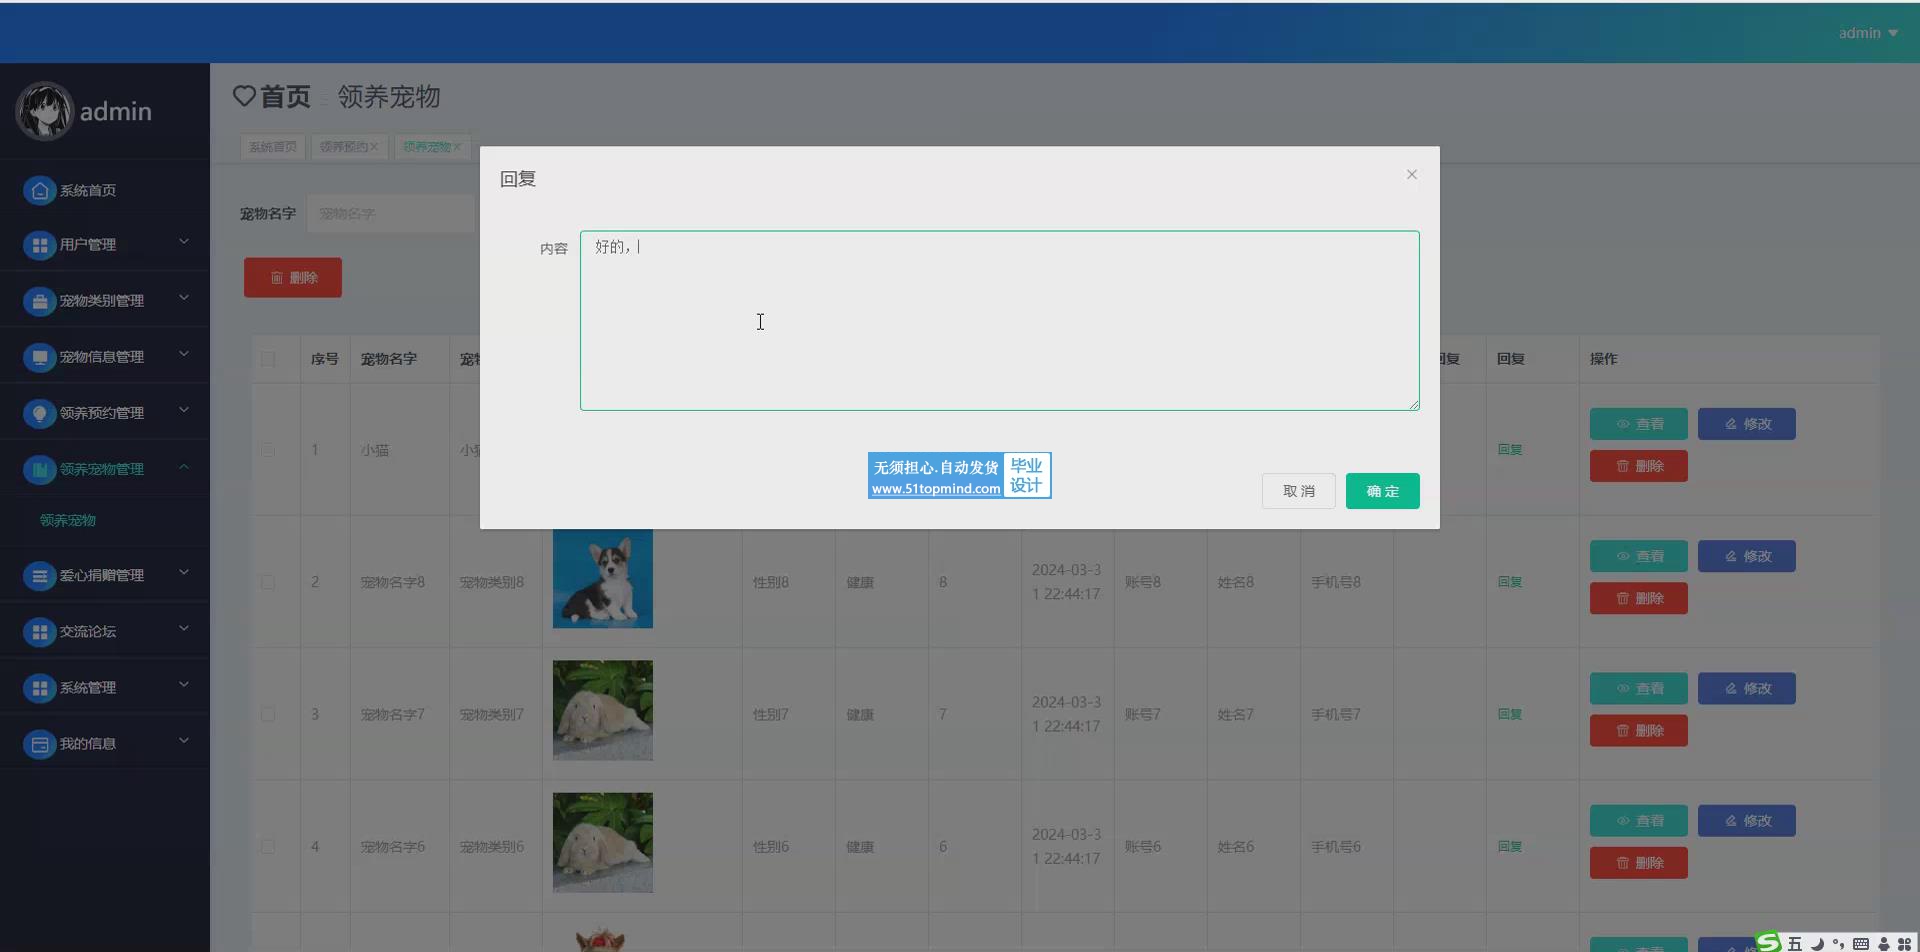Click the 领养预约管理 bulb icon

(39, 413)
